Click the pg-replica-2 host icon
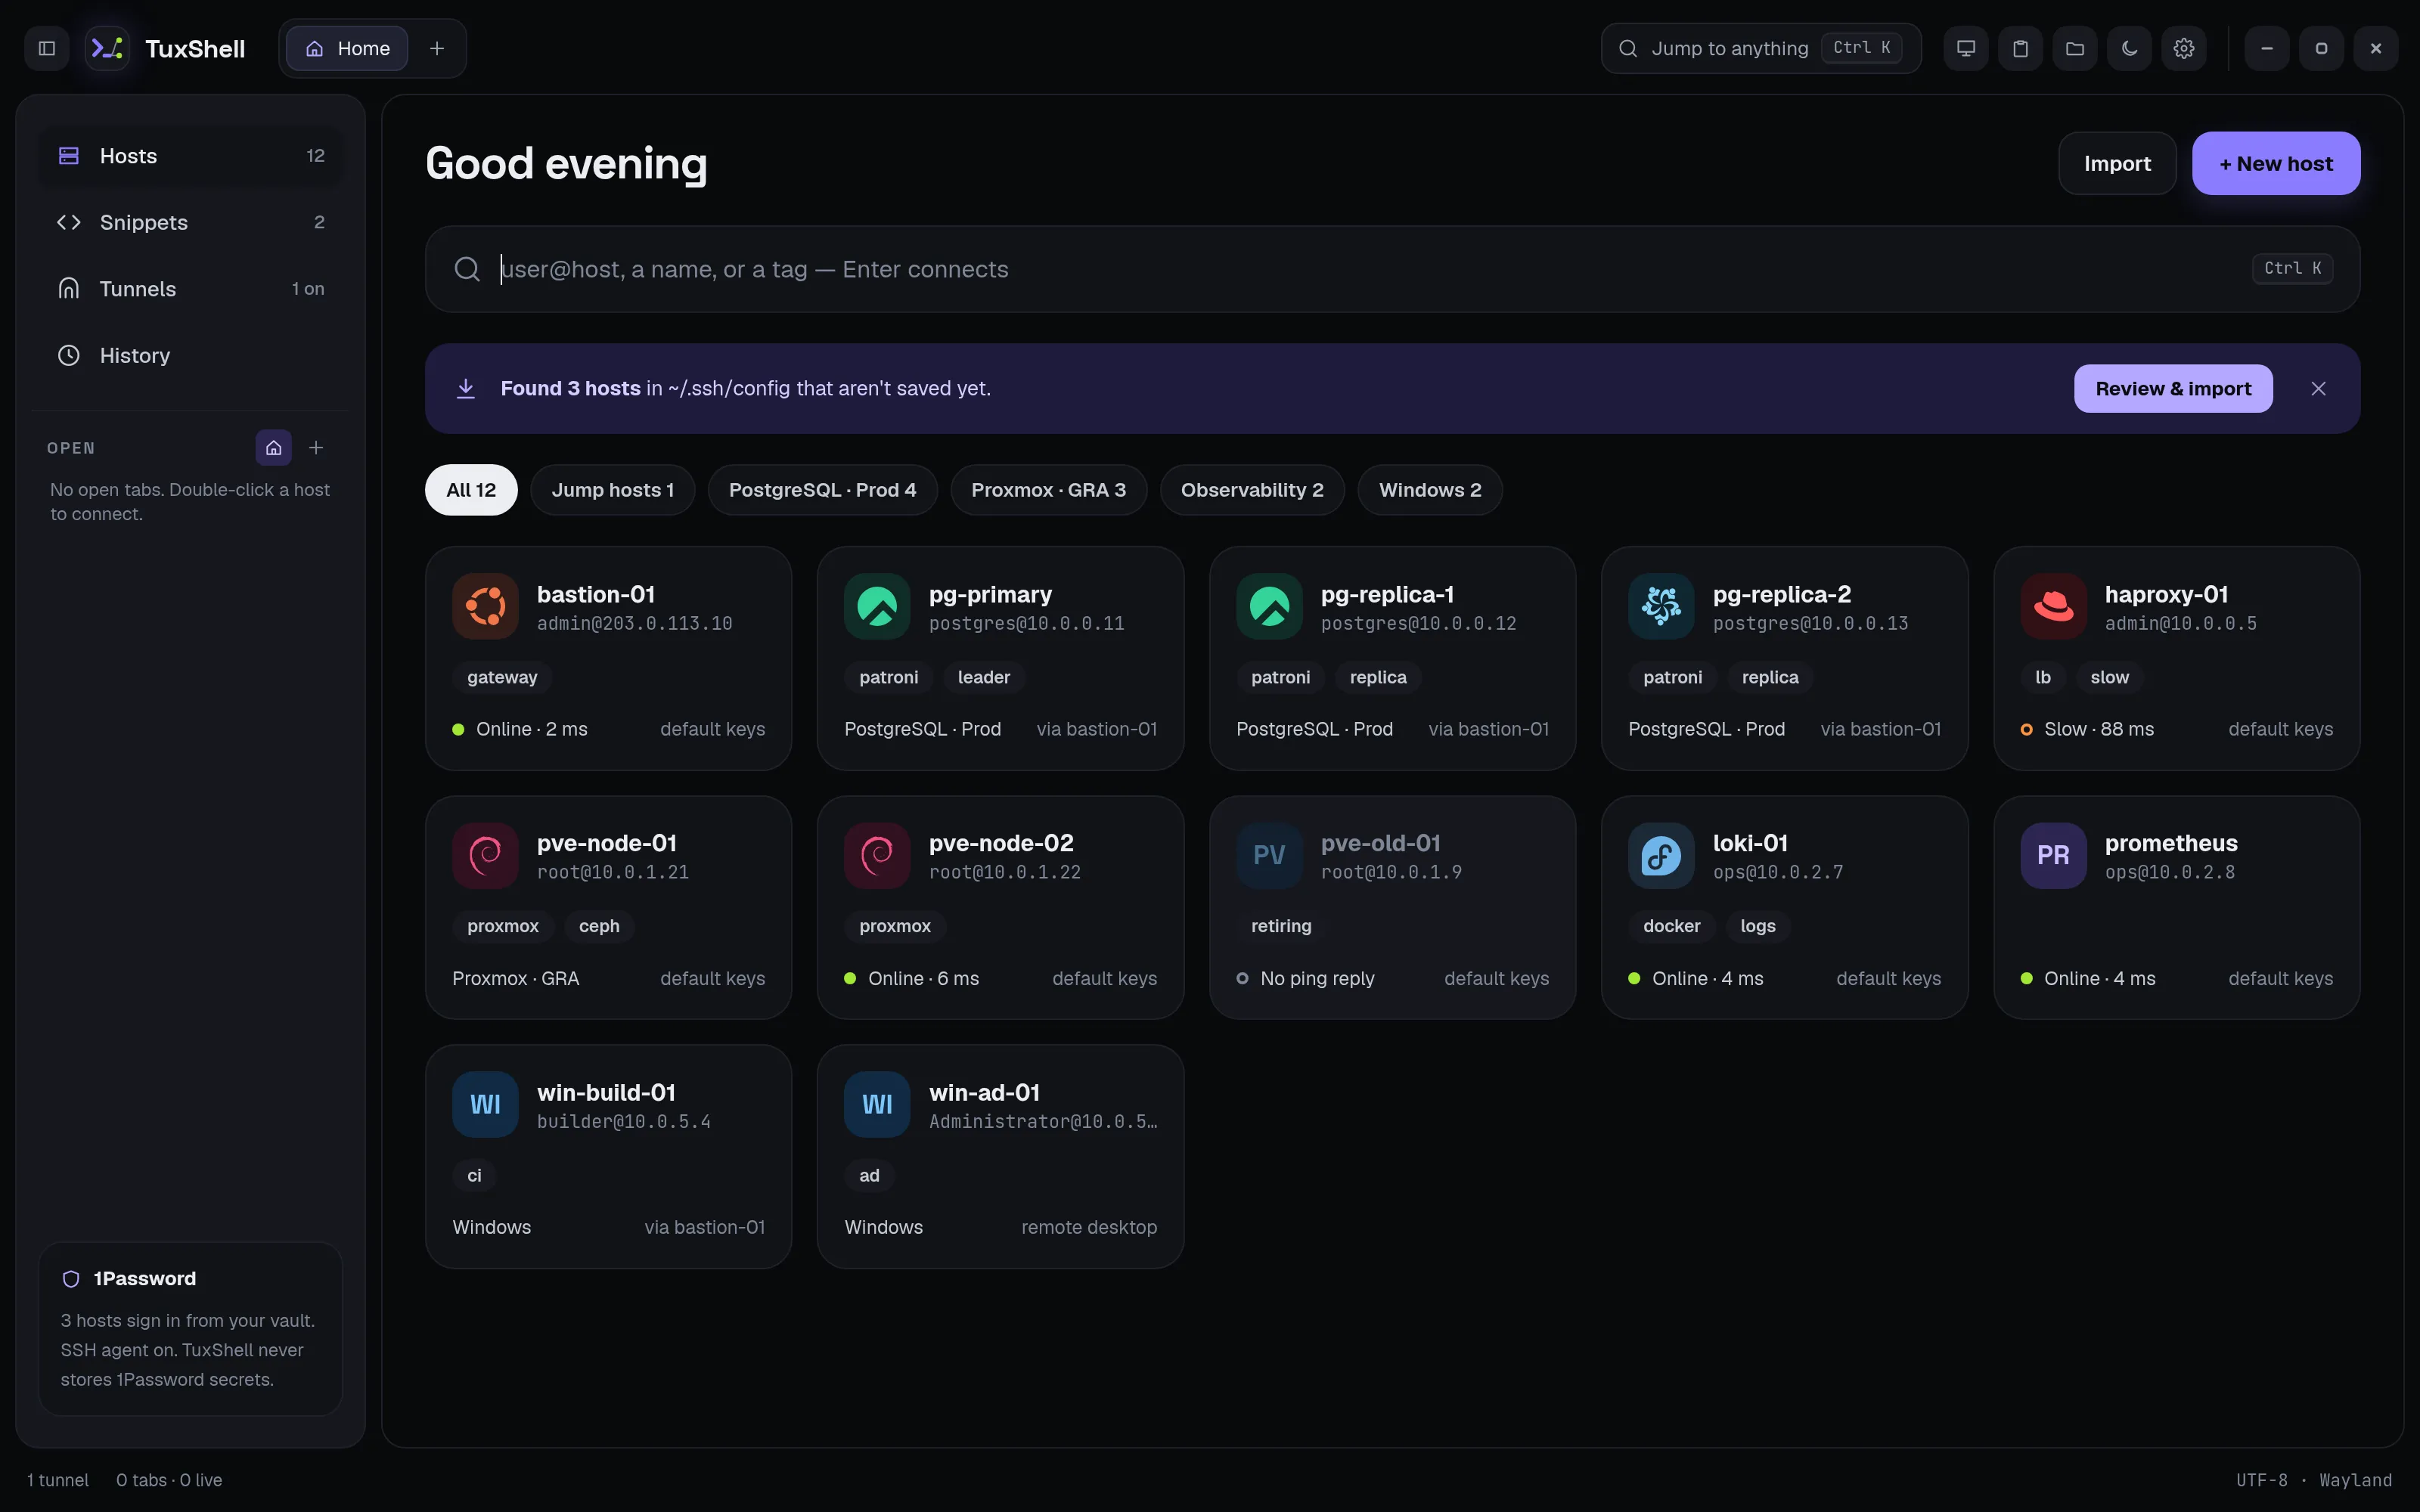This screenshot has height=1512, width=2420. click(1661, 606)
